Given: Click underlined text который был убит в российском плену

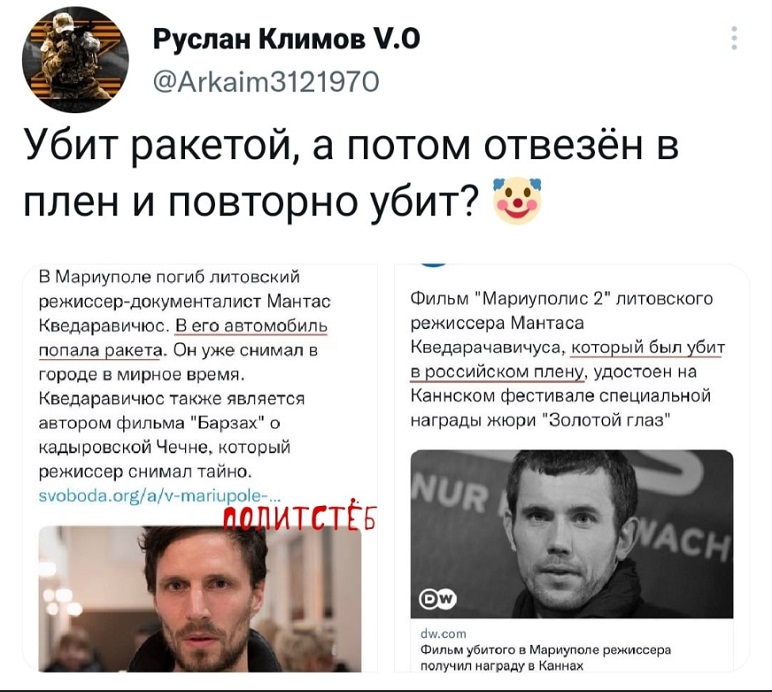Looking at the screenshot, I should click(568, 360).
